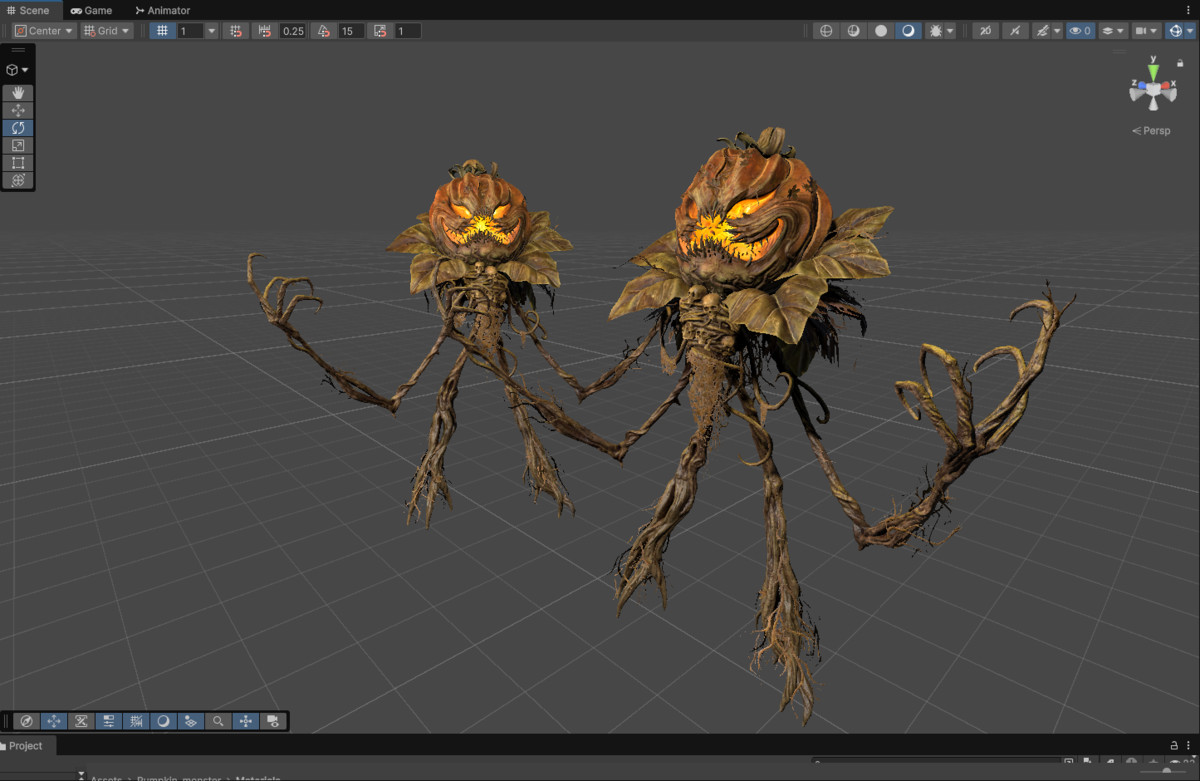This screenshot has height=781, width=1200.
Task: Toggle grid-and-snap increment icon
Action: click(235, 31)
